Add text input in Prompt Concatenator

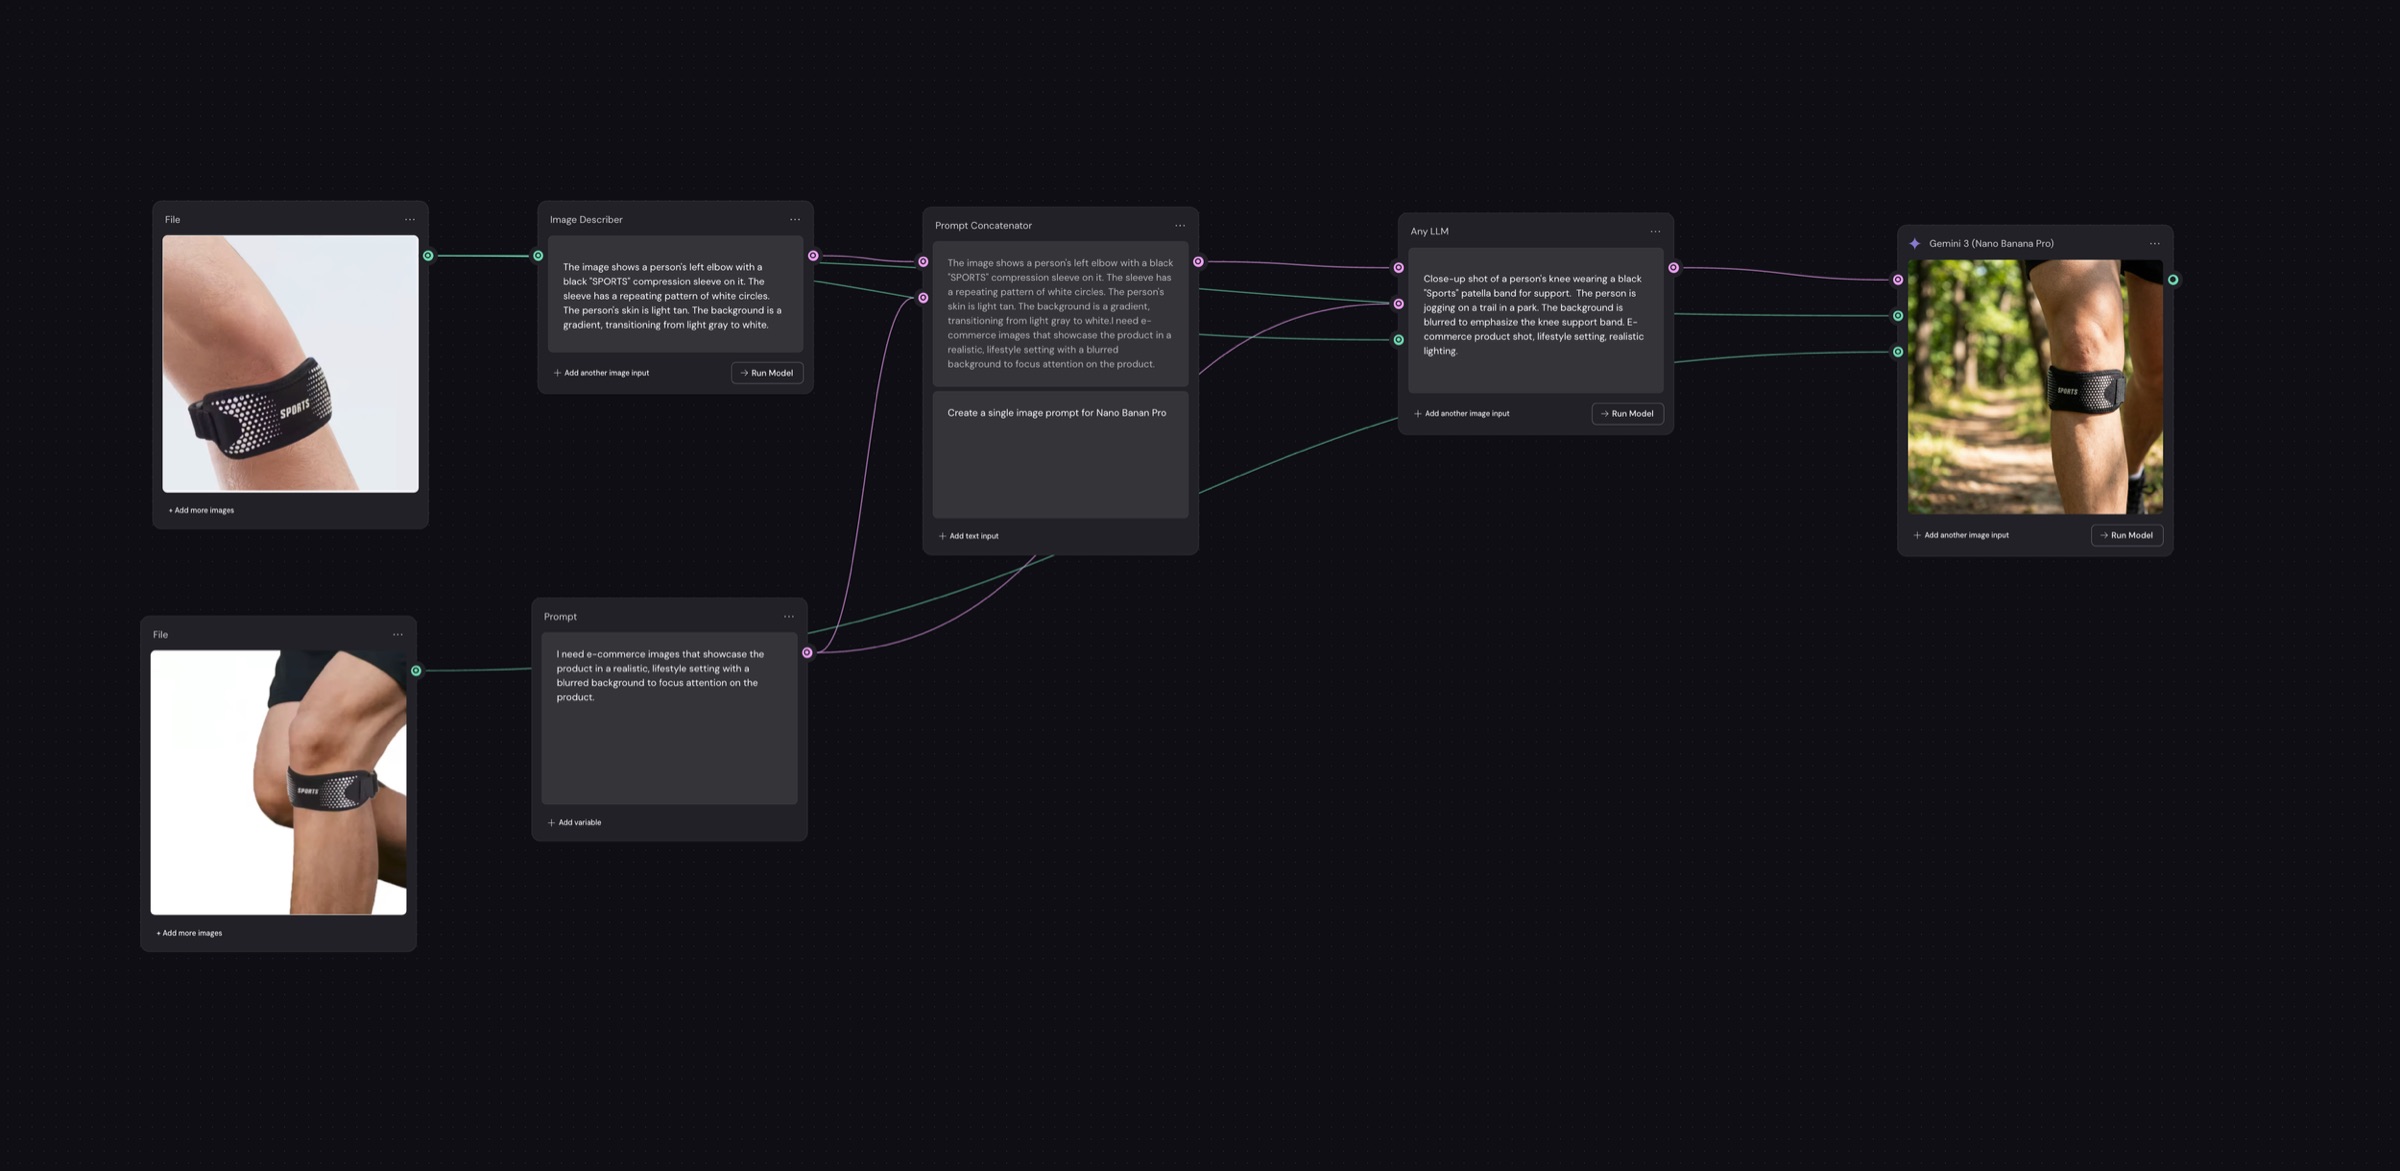tap(968, 537)
